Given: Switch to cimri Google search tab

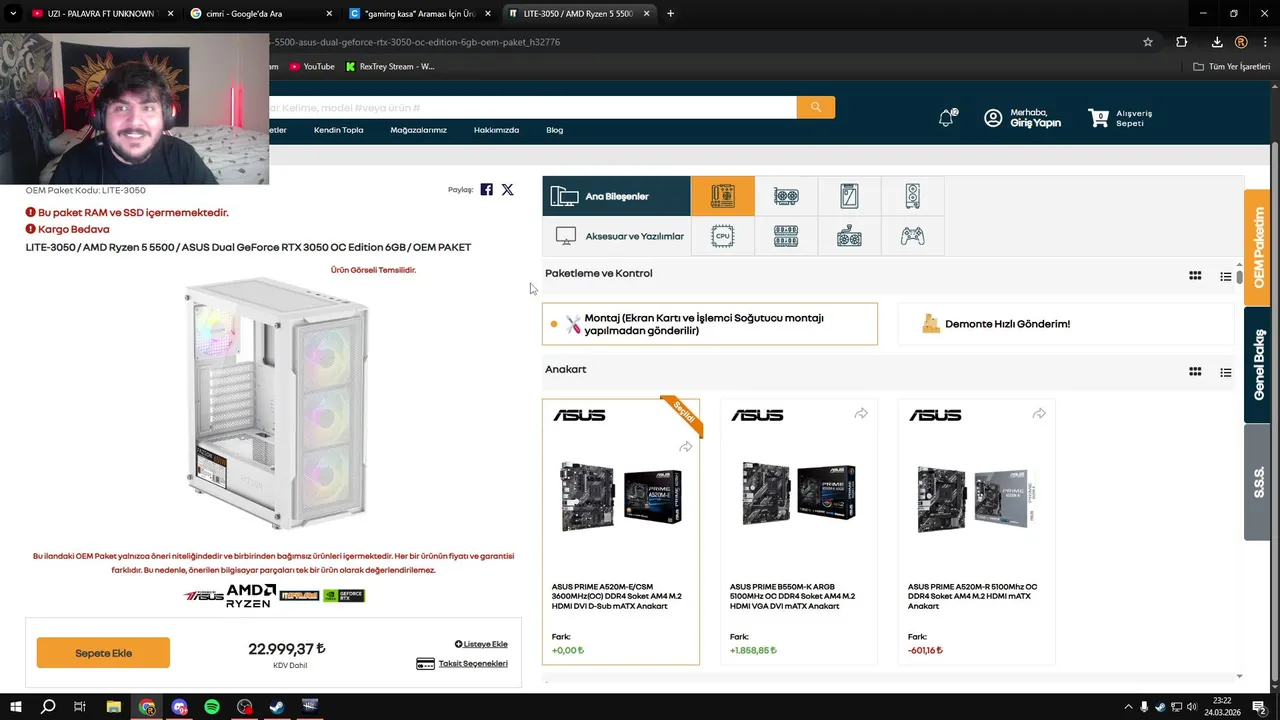Looking at the screenshot, I should click(x=262, y=14).
